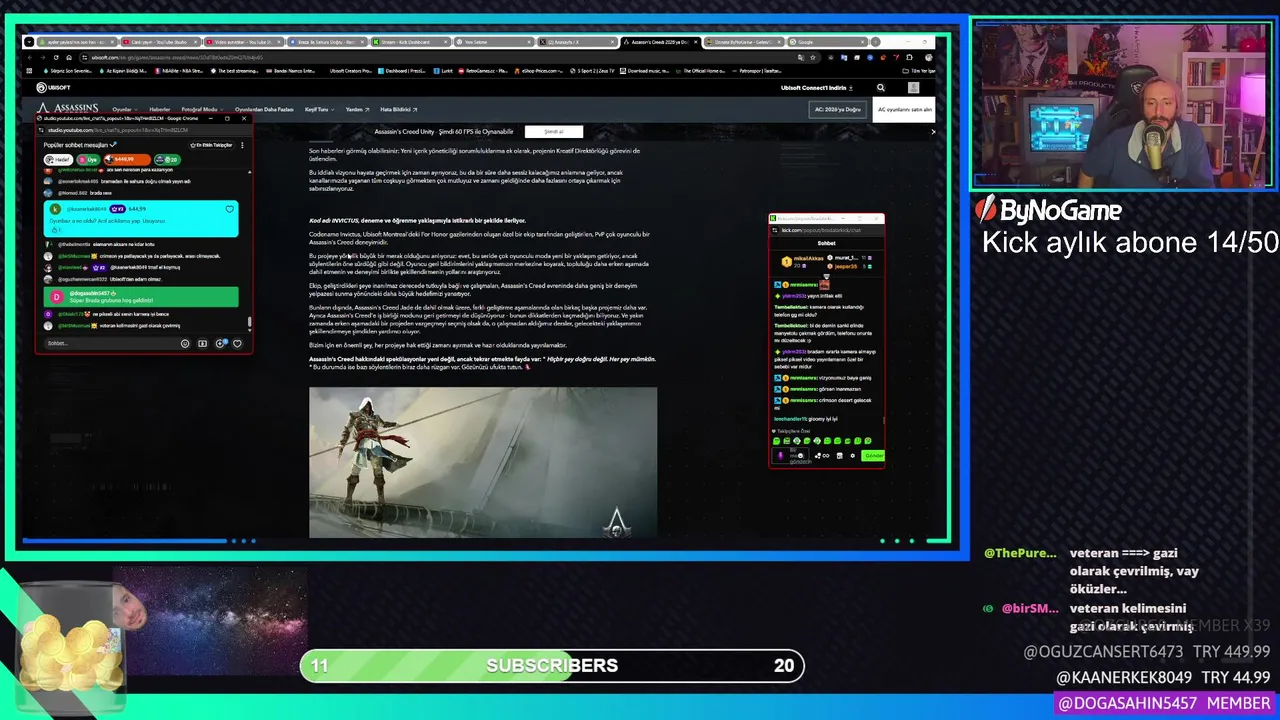Click AC oyunlarını satın alın button
Viewport: 1280px width, 720px height.
click(x=904, y=109)
